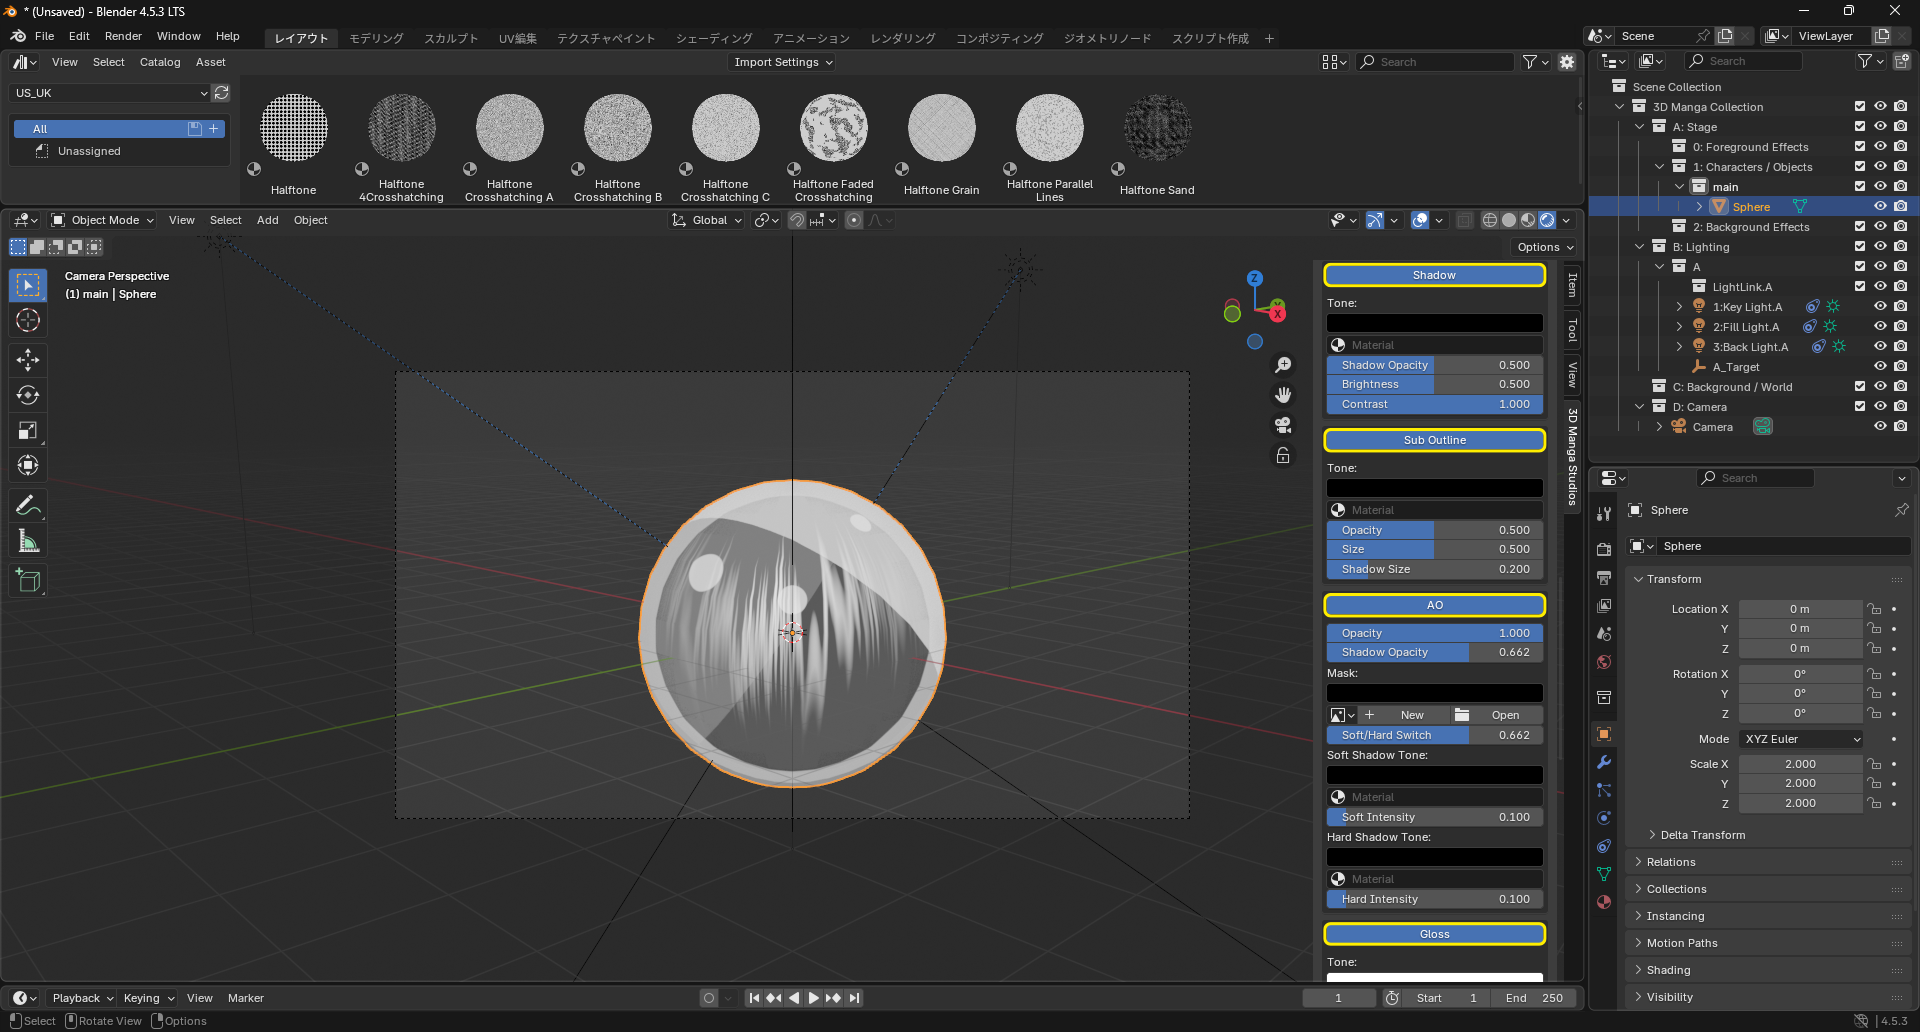Viewport: 1920px width, 1032px height.
Task: Adjust the Brightness slider
Action: coord(1434,384)
